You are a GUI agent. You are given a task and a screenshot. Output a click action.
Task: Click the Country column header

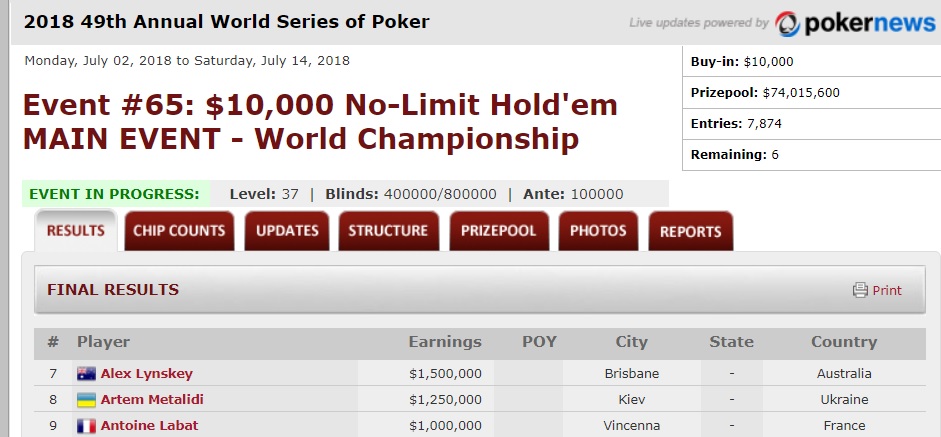coord(844,342)
